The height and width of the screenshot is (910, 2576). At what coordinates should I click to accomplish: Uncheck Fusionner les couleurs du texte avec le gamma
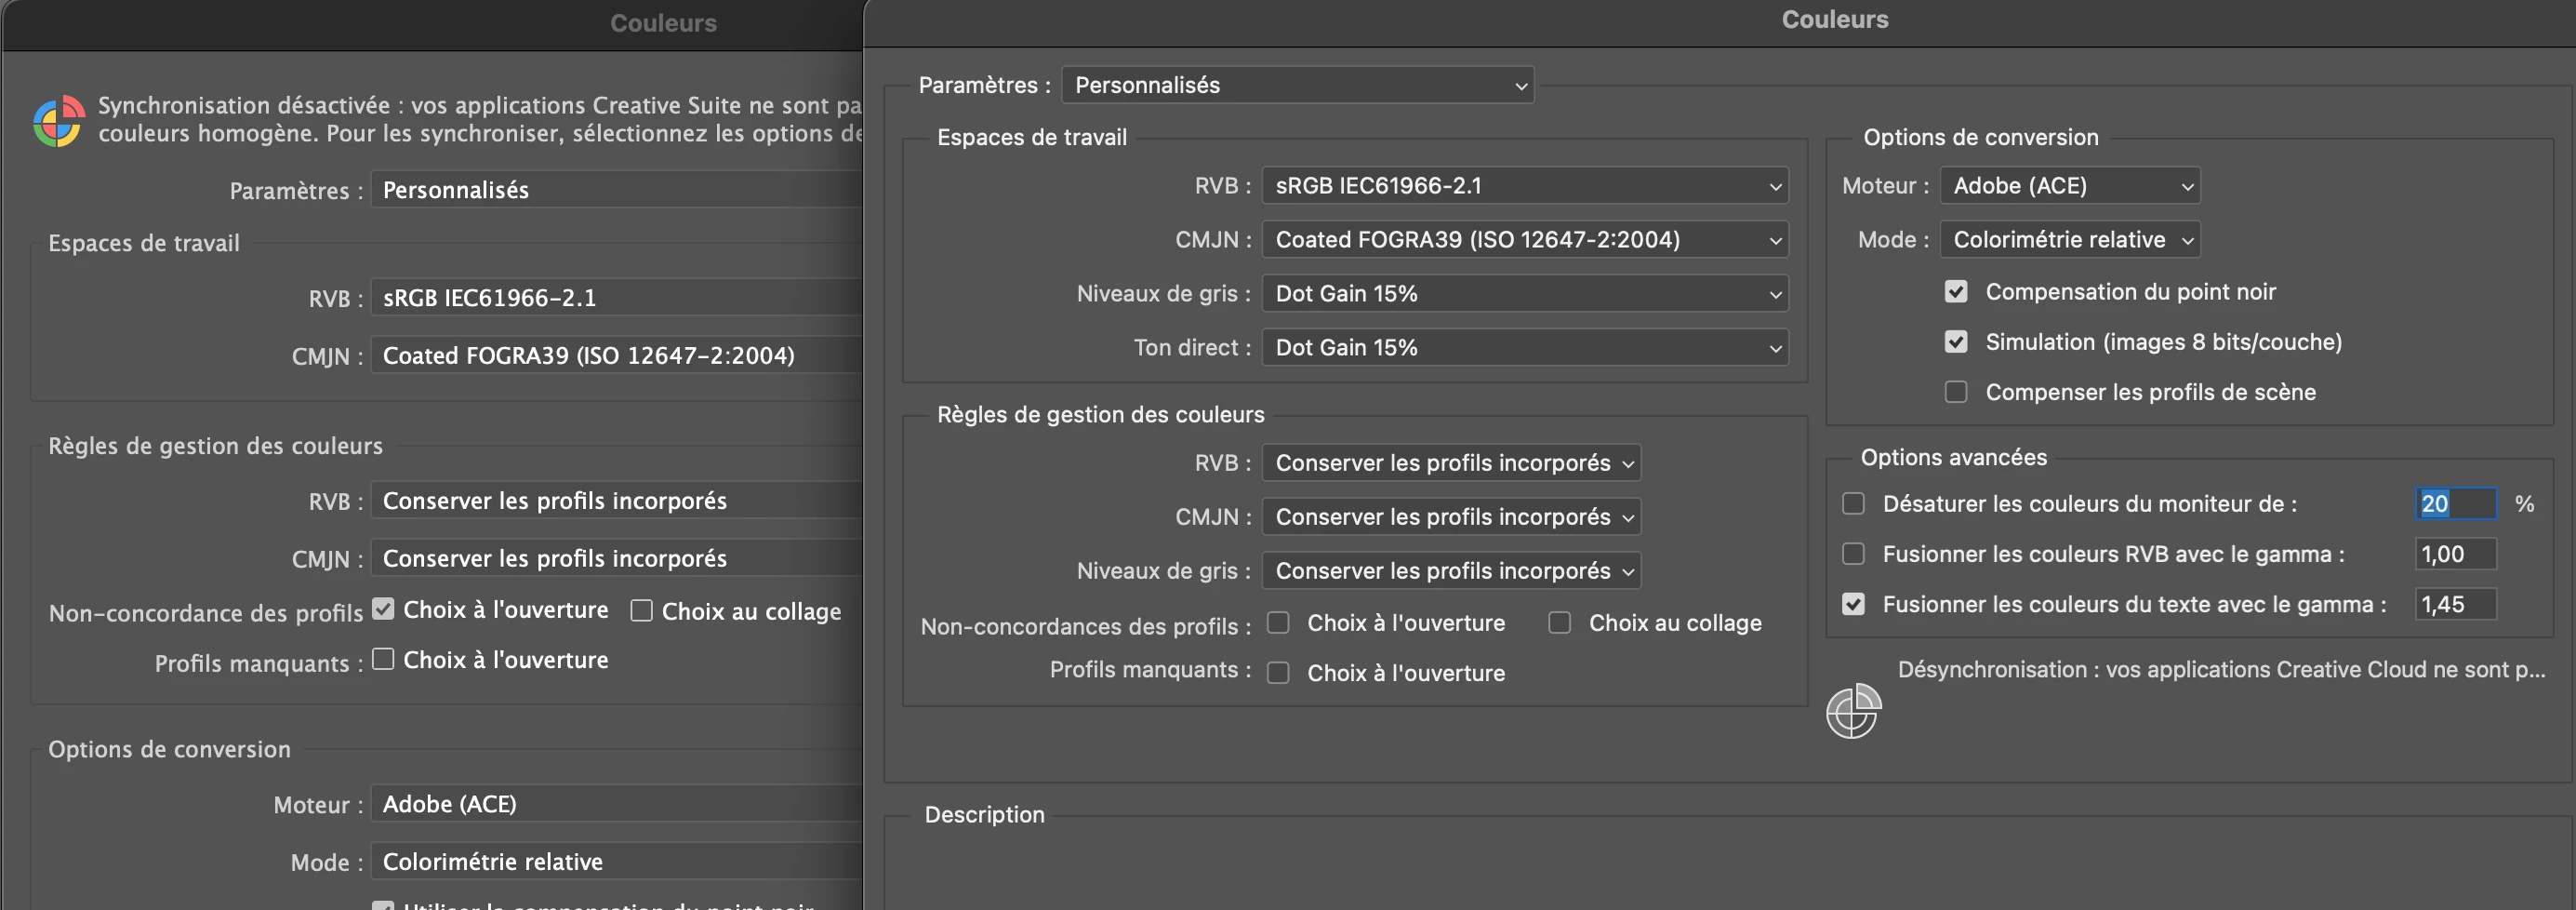[x=1853, y=604]
